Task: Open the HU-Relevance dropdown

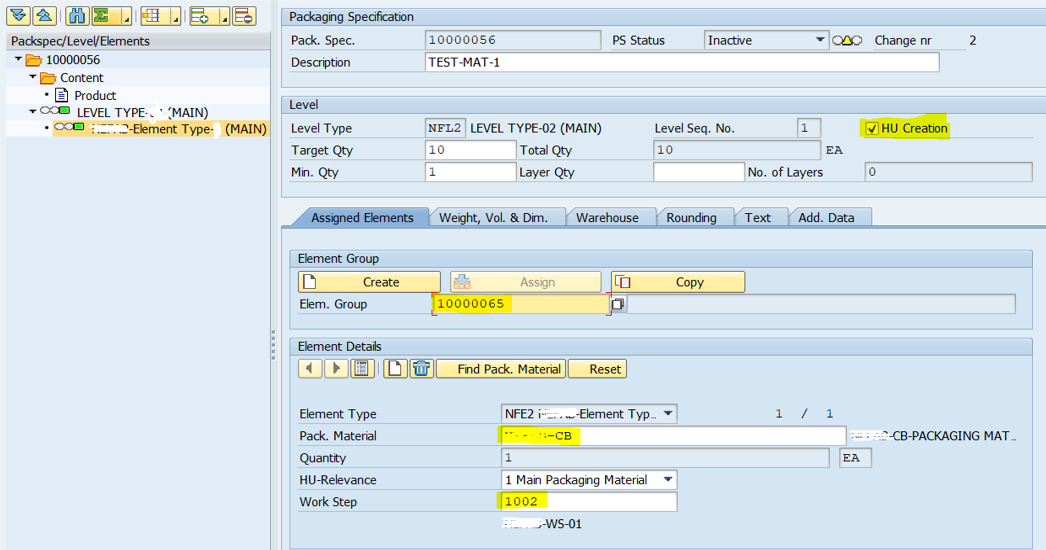Action: coord(667,480)
